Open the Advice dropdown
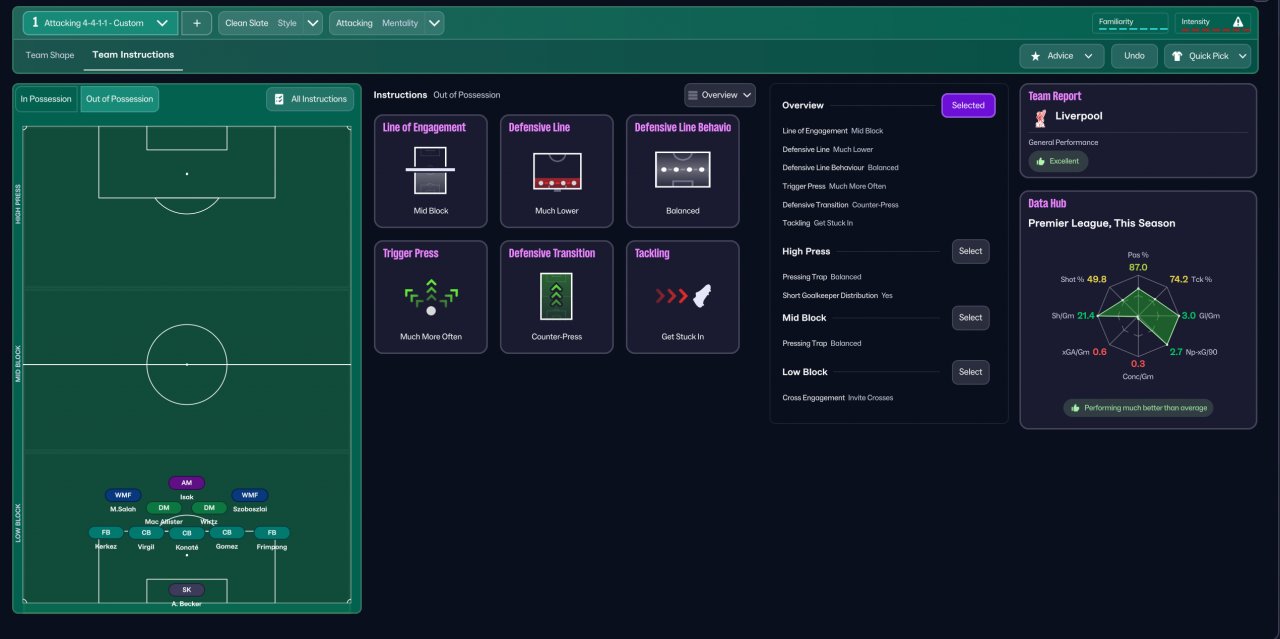Screen dimensions: 1280x639 click(1062, 56)
